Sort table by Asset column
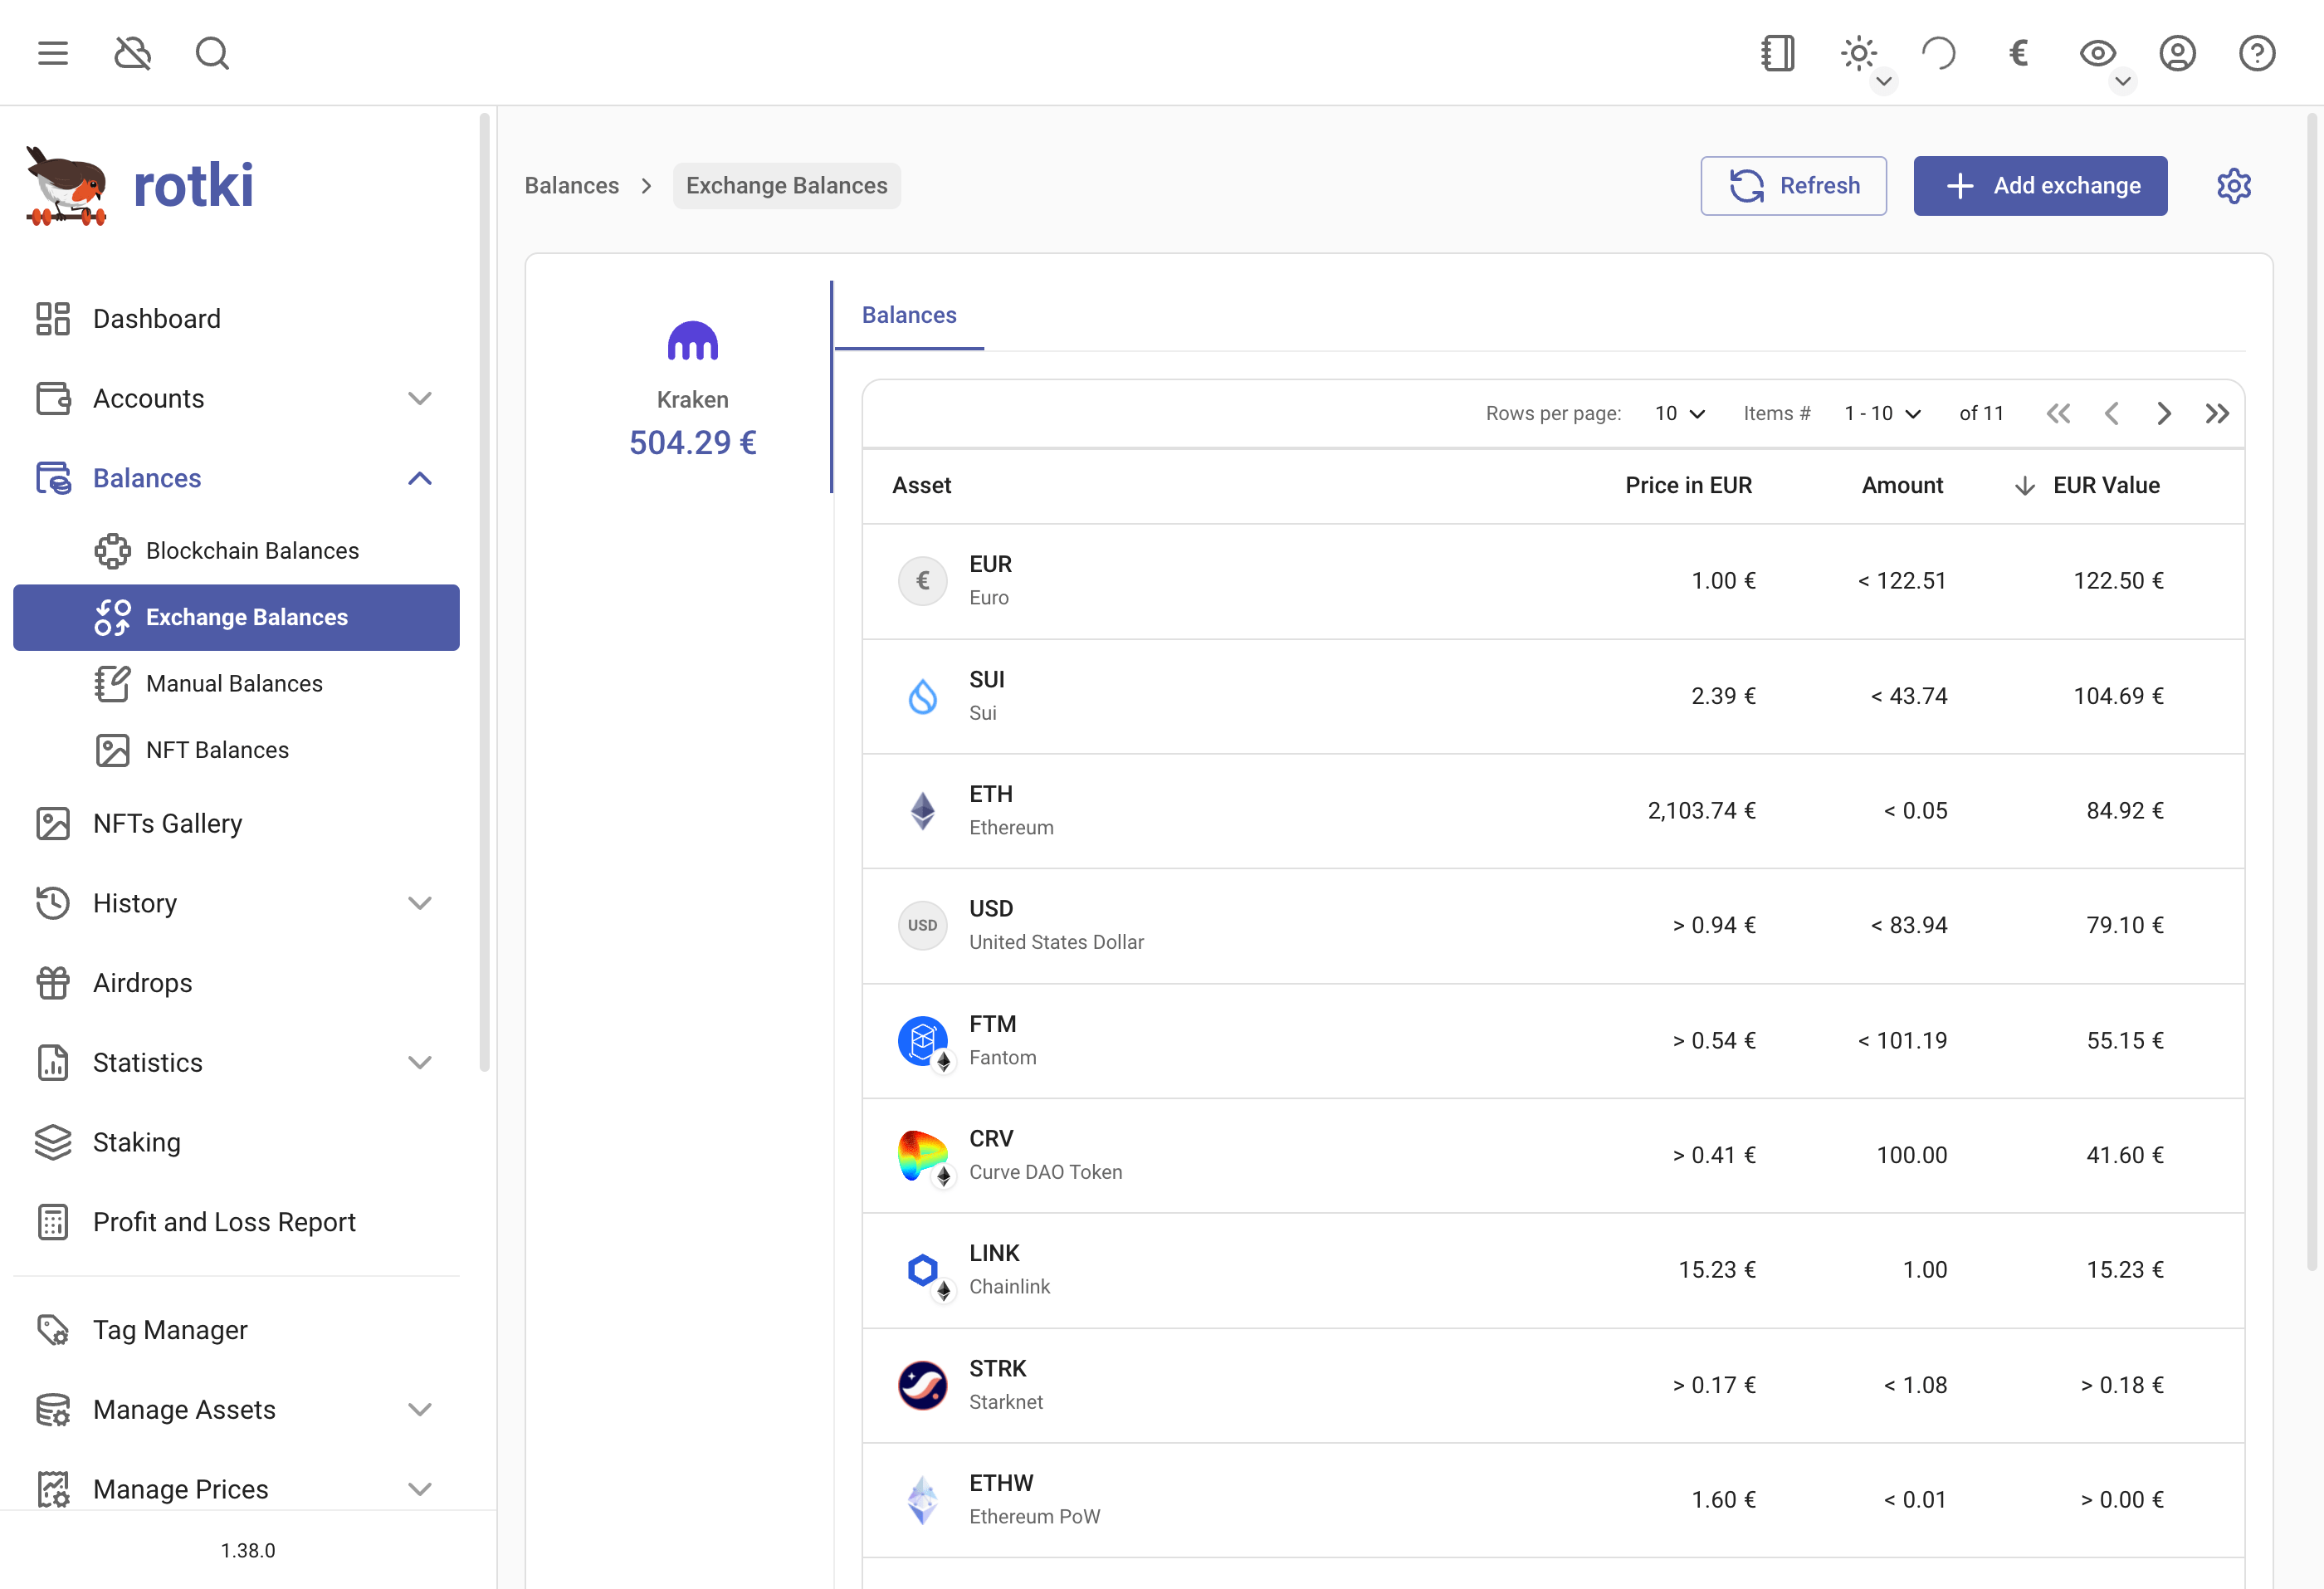Viewport: 2324px width, 1589px height. [921, 486]
